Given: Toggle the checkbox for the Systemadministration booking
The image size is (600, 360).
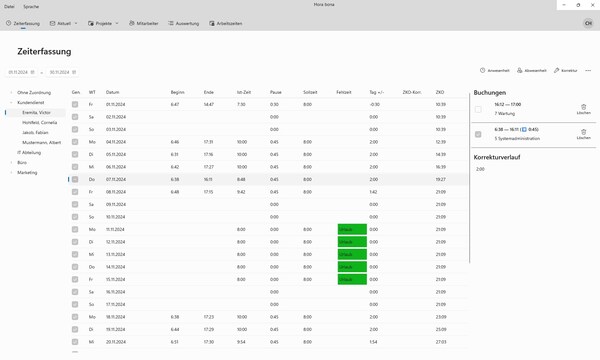Looking at the screenshot, I should (478, 134).
